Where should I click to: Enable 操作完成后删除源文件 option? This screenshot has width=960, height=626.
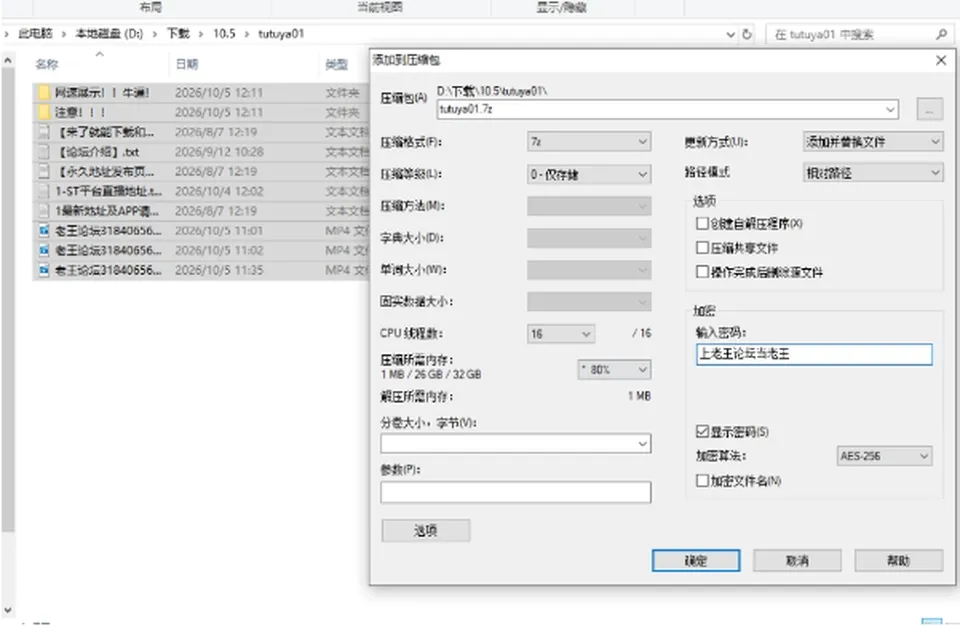[702, 271]
